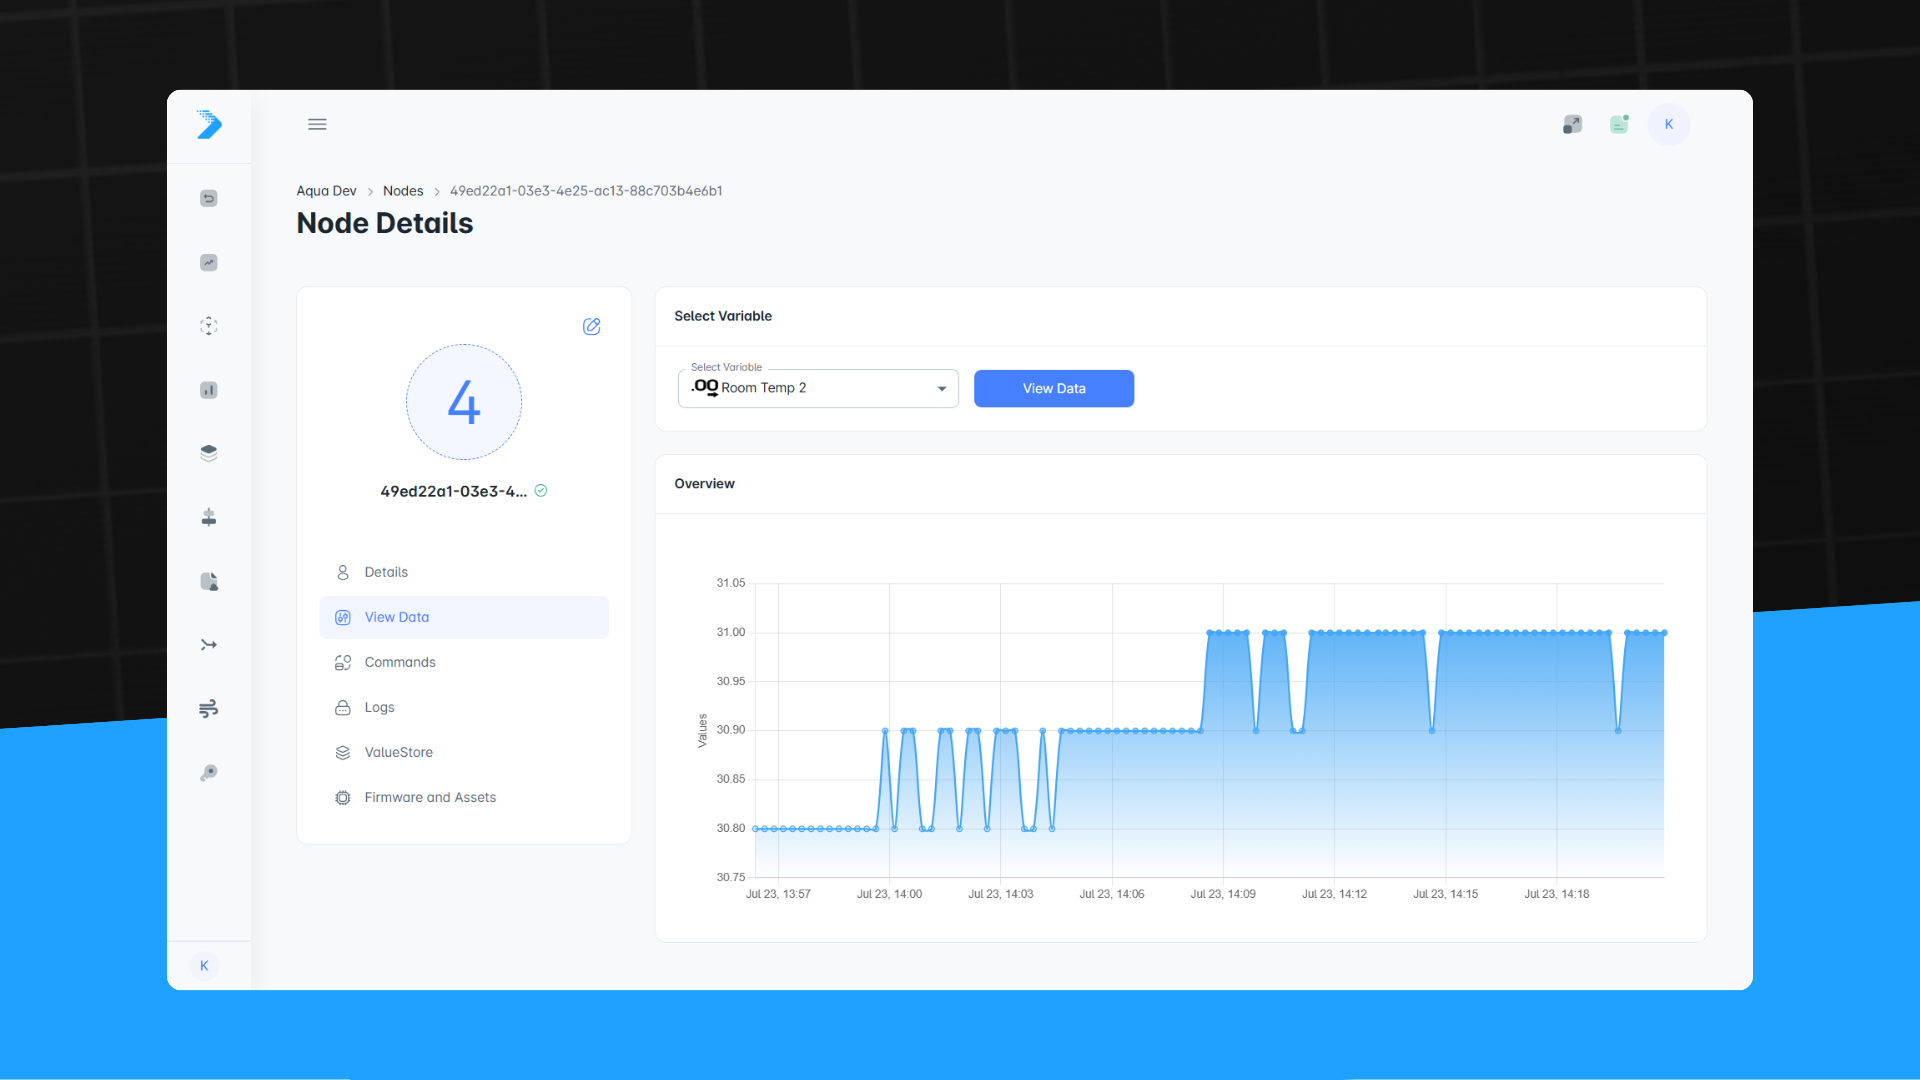Image resolution: width=1920 pixels, height=1080 pixels.
Task: Click the bar chart sidebar icon
Action: click(x=208, y=390)
